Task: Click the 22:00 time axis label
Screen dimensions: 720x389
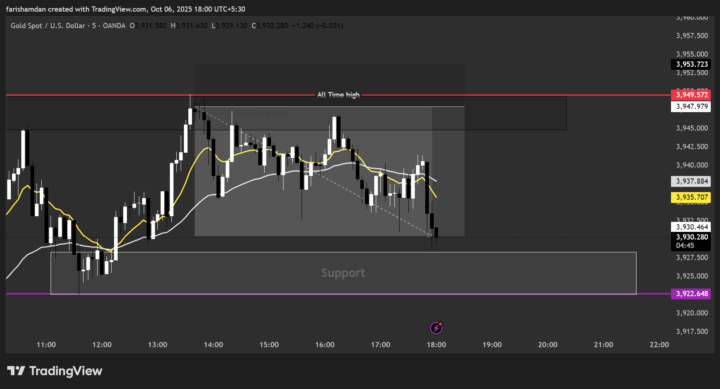Action: click(659, 344)
